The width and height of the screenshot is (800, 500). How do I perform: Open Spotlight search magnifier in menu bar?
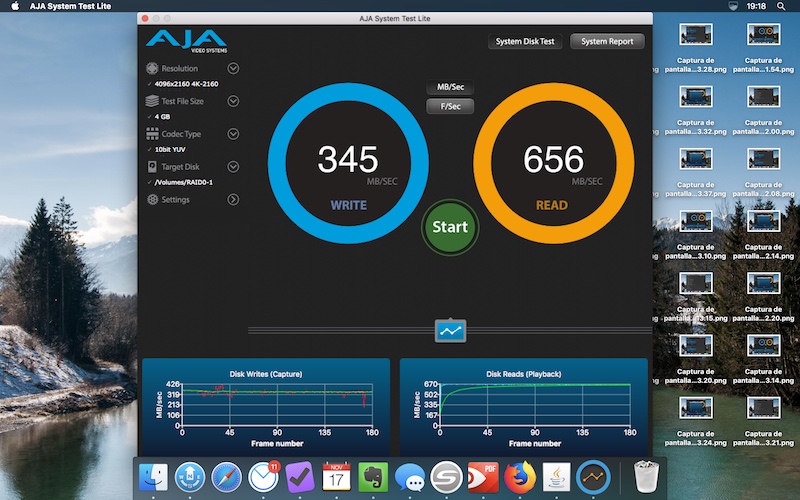[x=781, y=6]
